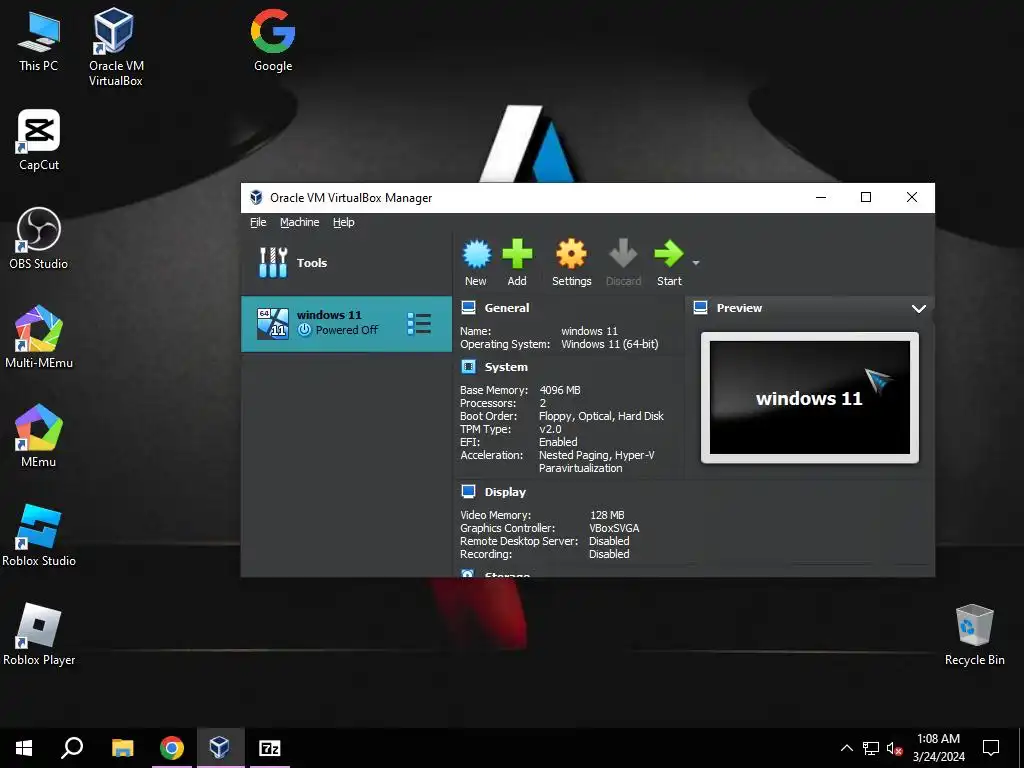Click the taskbar search magnifier
Viewport: 1024px width, 768px height.
tap(72, 748)
